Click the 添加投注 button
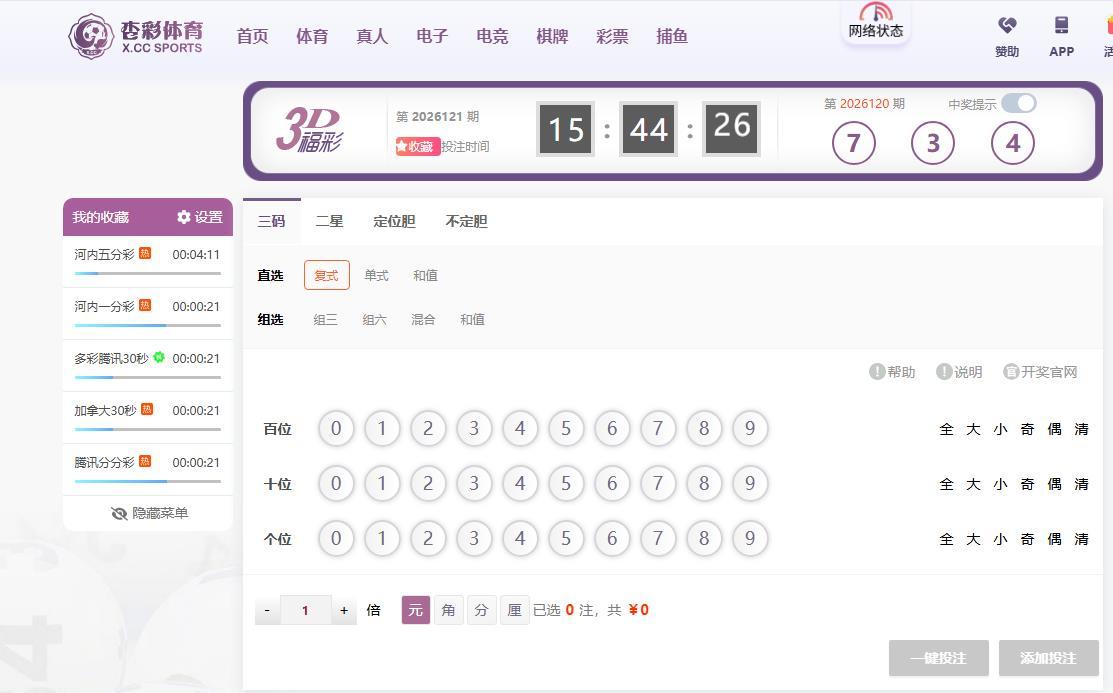 (x=1048, y=658)
